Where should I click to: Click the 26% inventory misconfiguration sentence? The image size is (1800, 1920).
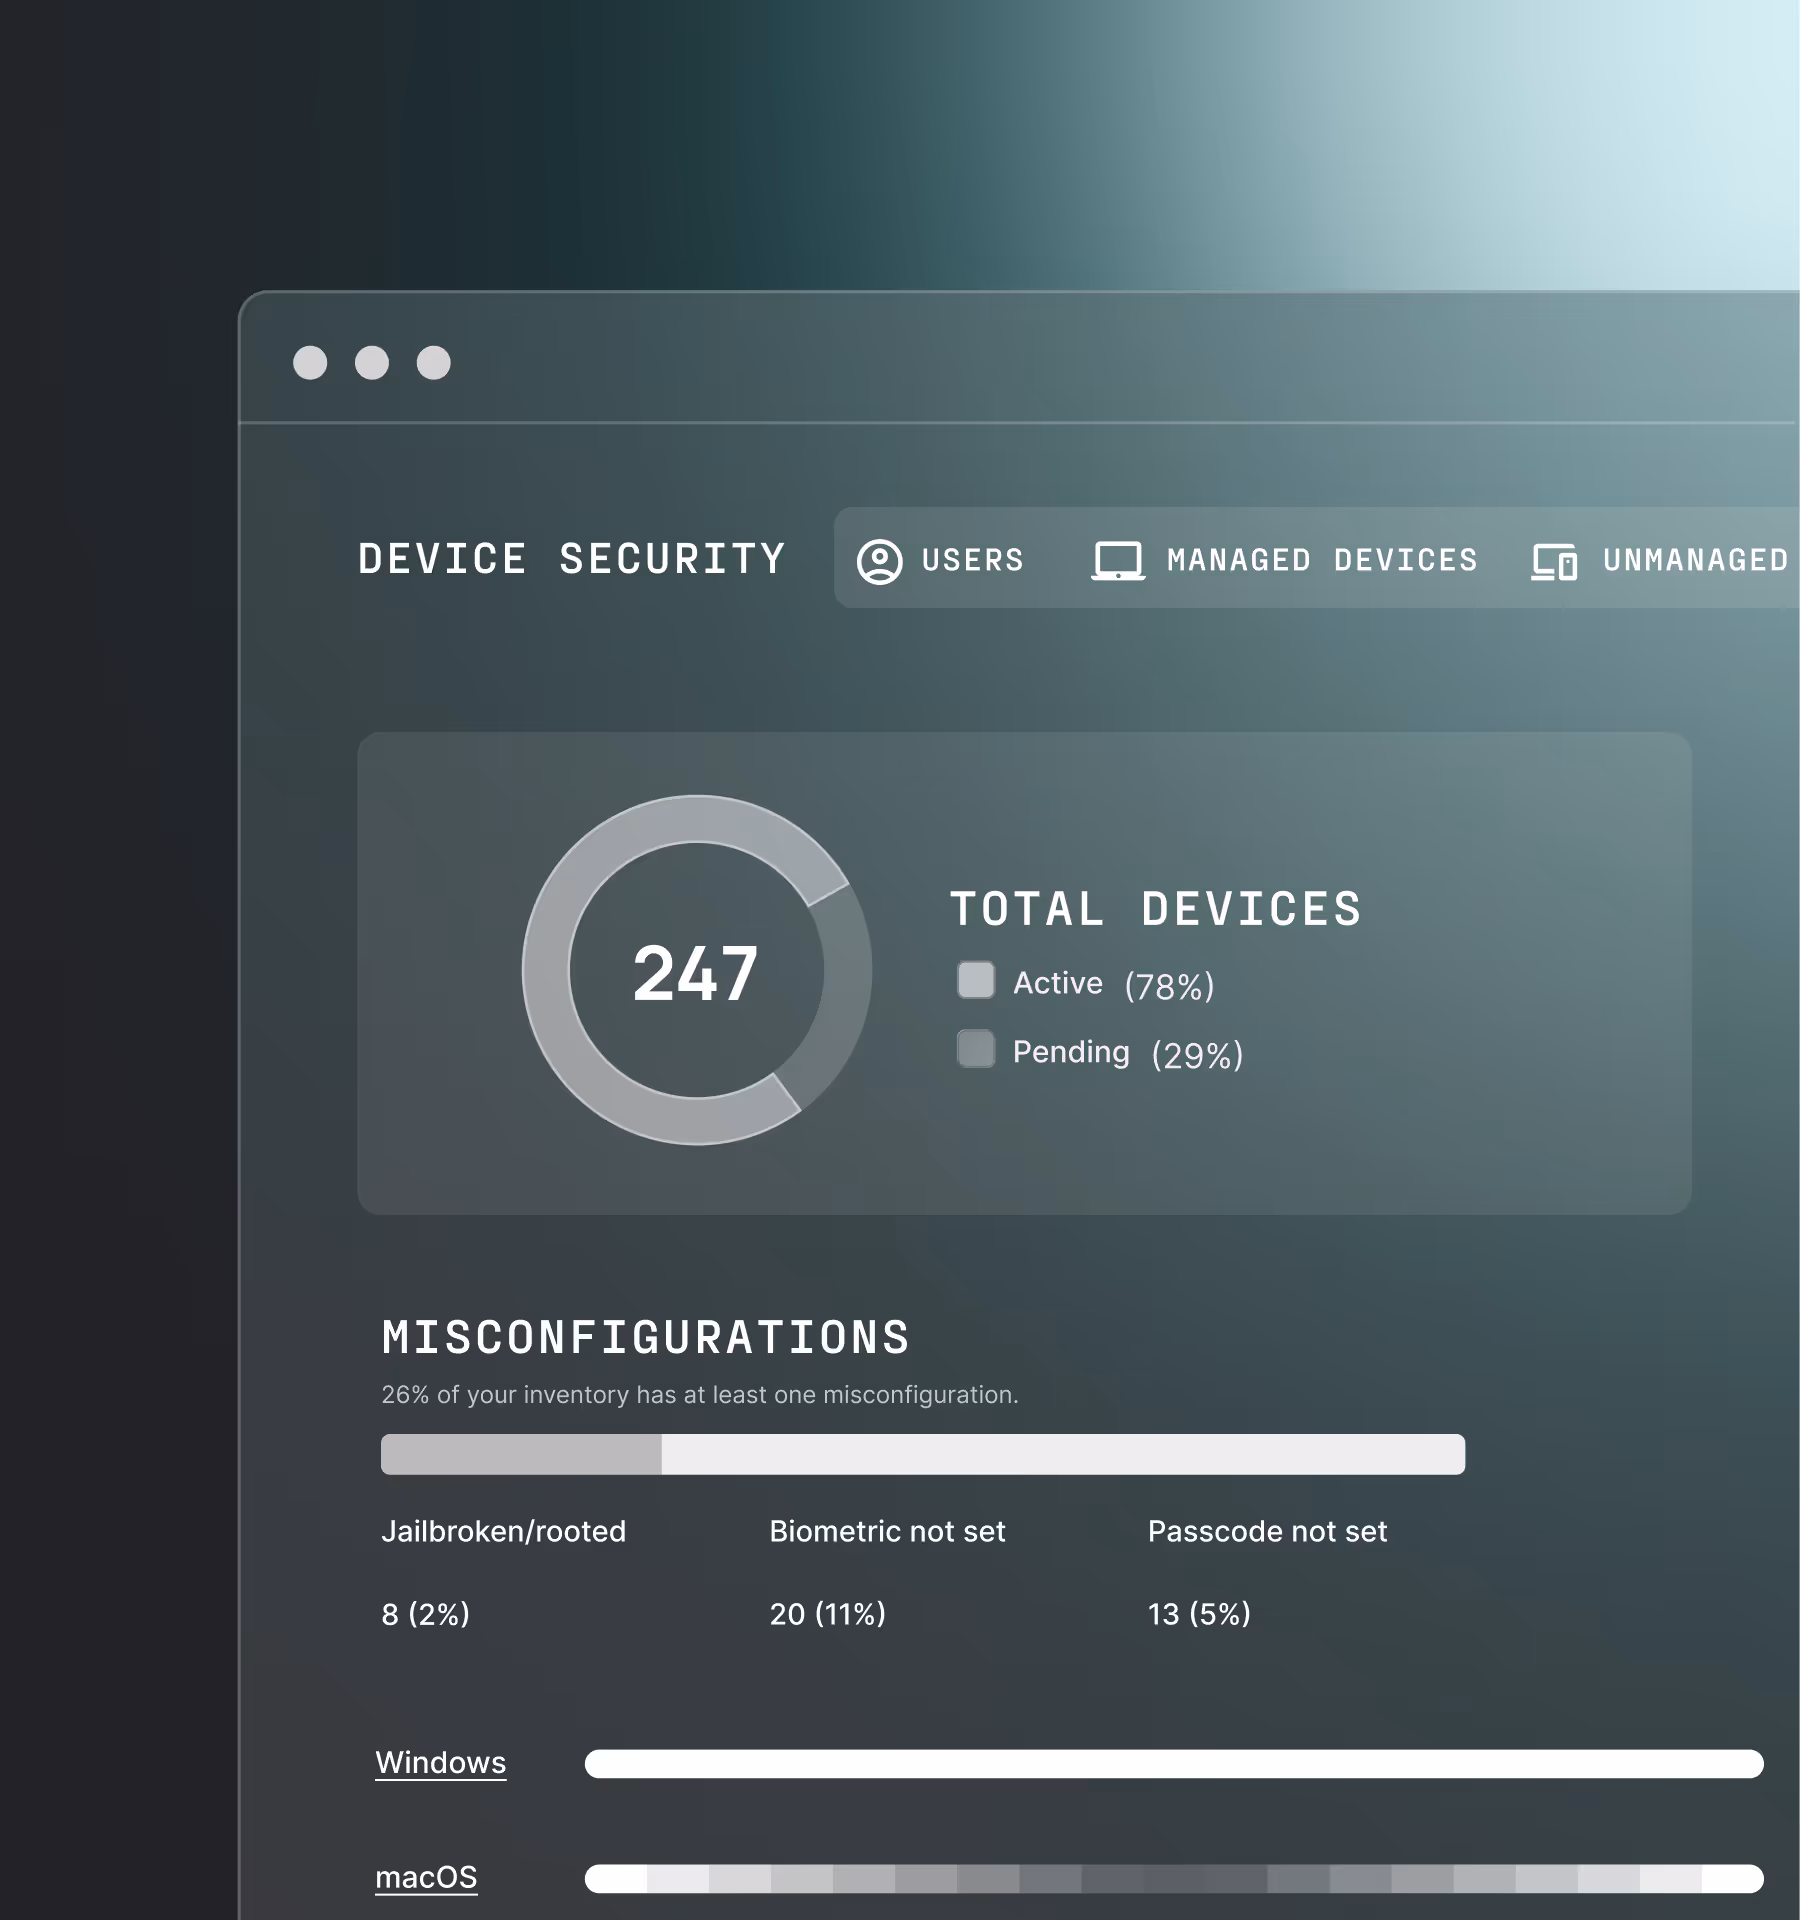pyautogui.click(x=700, y=1395)
